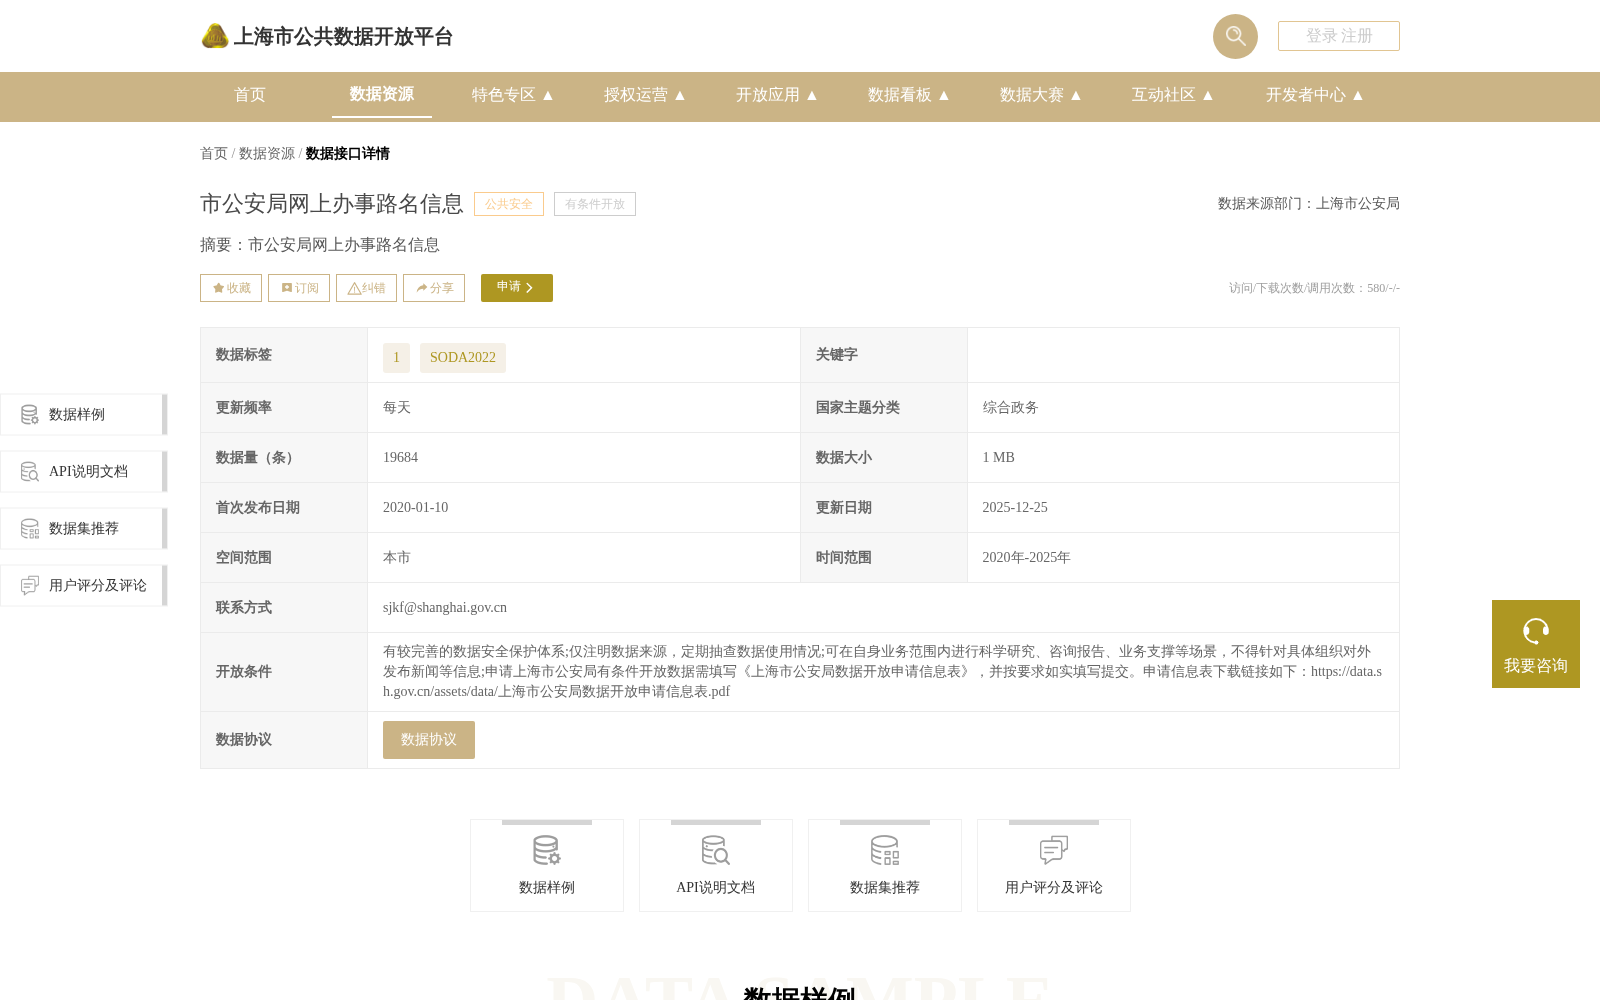Go to 首页 in navigation bar
The width and height of the screenshot is (1600, 1000).
[x=250, y=95]
